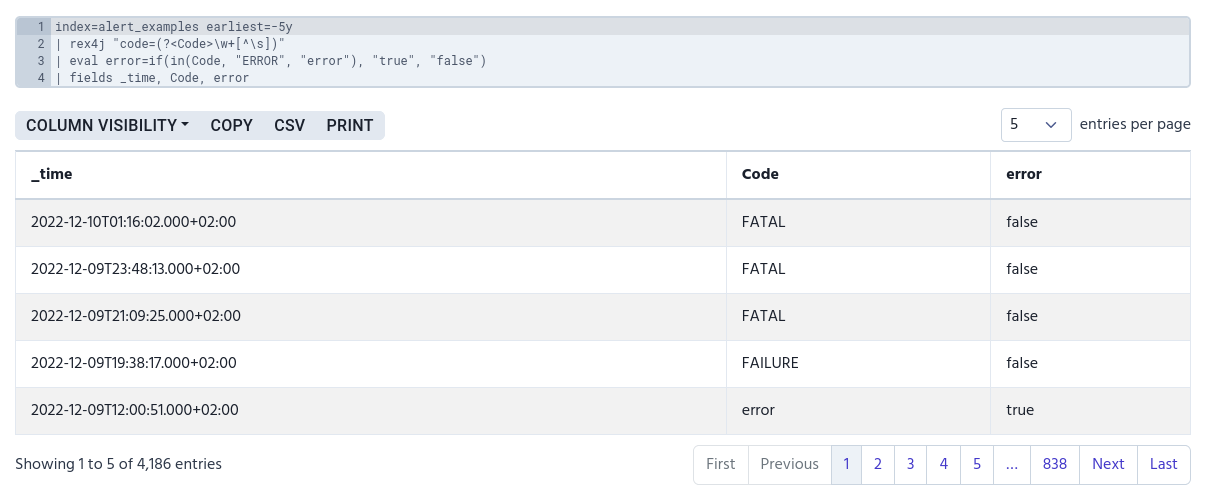This screenshot has width=1208, height=500.
Task: Select page 5 in pagination
Action: (977, 464)
